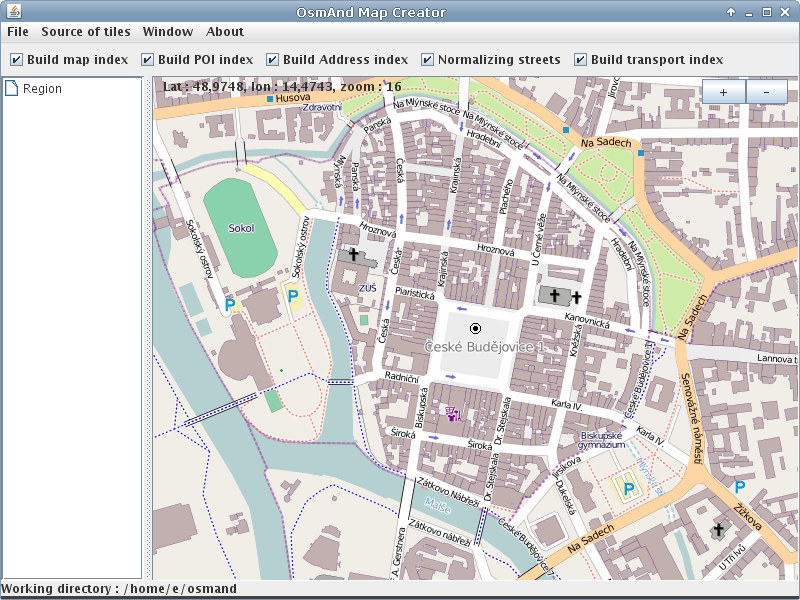Click the blue bus stop marker at Husova
Viewport: 800px width, 600px height.
(x=270, y=98)
